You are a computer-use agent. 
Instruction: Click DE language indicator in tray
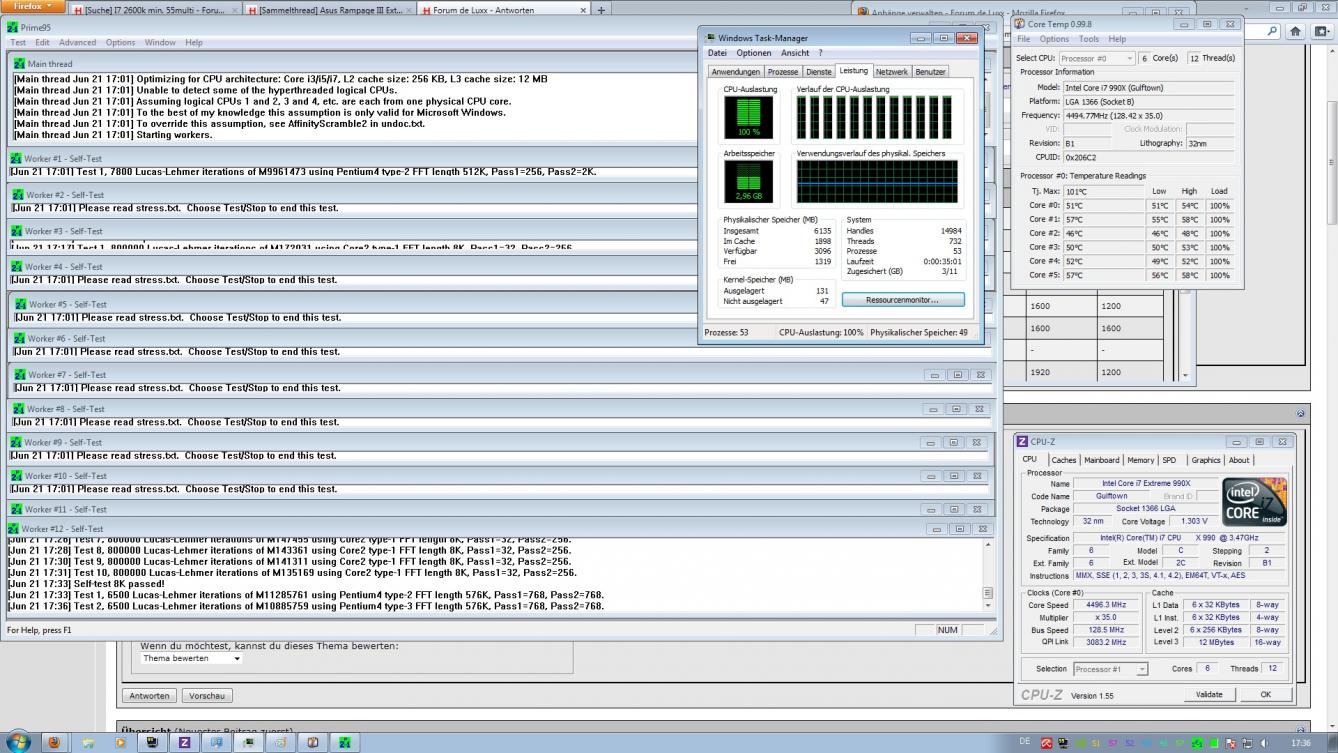[1024, 741]
